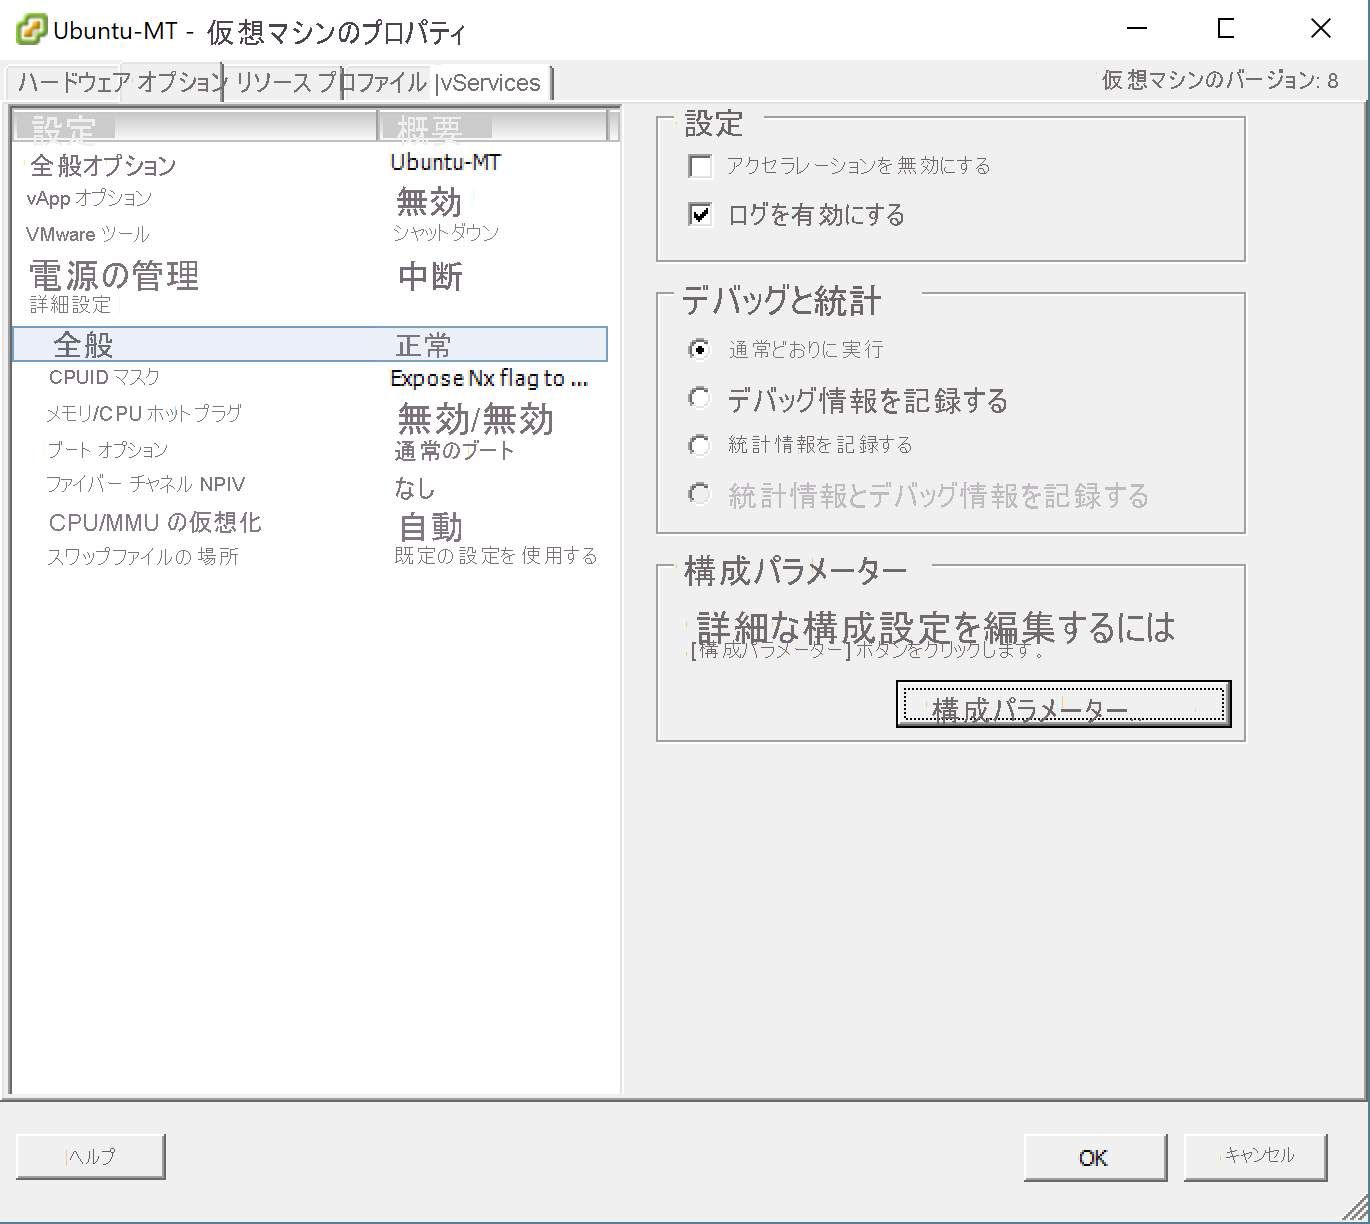Select 統計情報とデバッグ情報を記録する radio button

point(700,494)
